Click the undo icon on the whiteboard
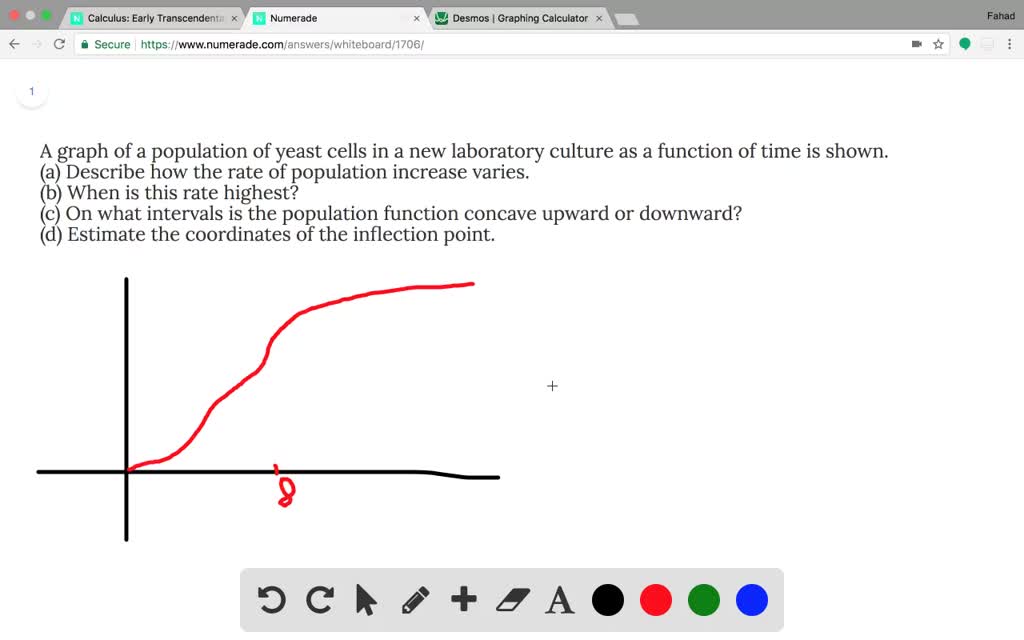This screenshot has width=1024, height=640. (x=271, y=600)
